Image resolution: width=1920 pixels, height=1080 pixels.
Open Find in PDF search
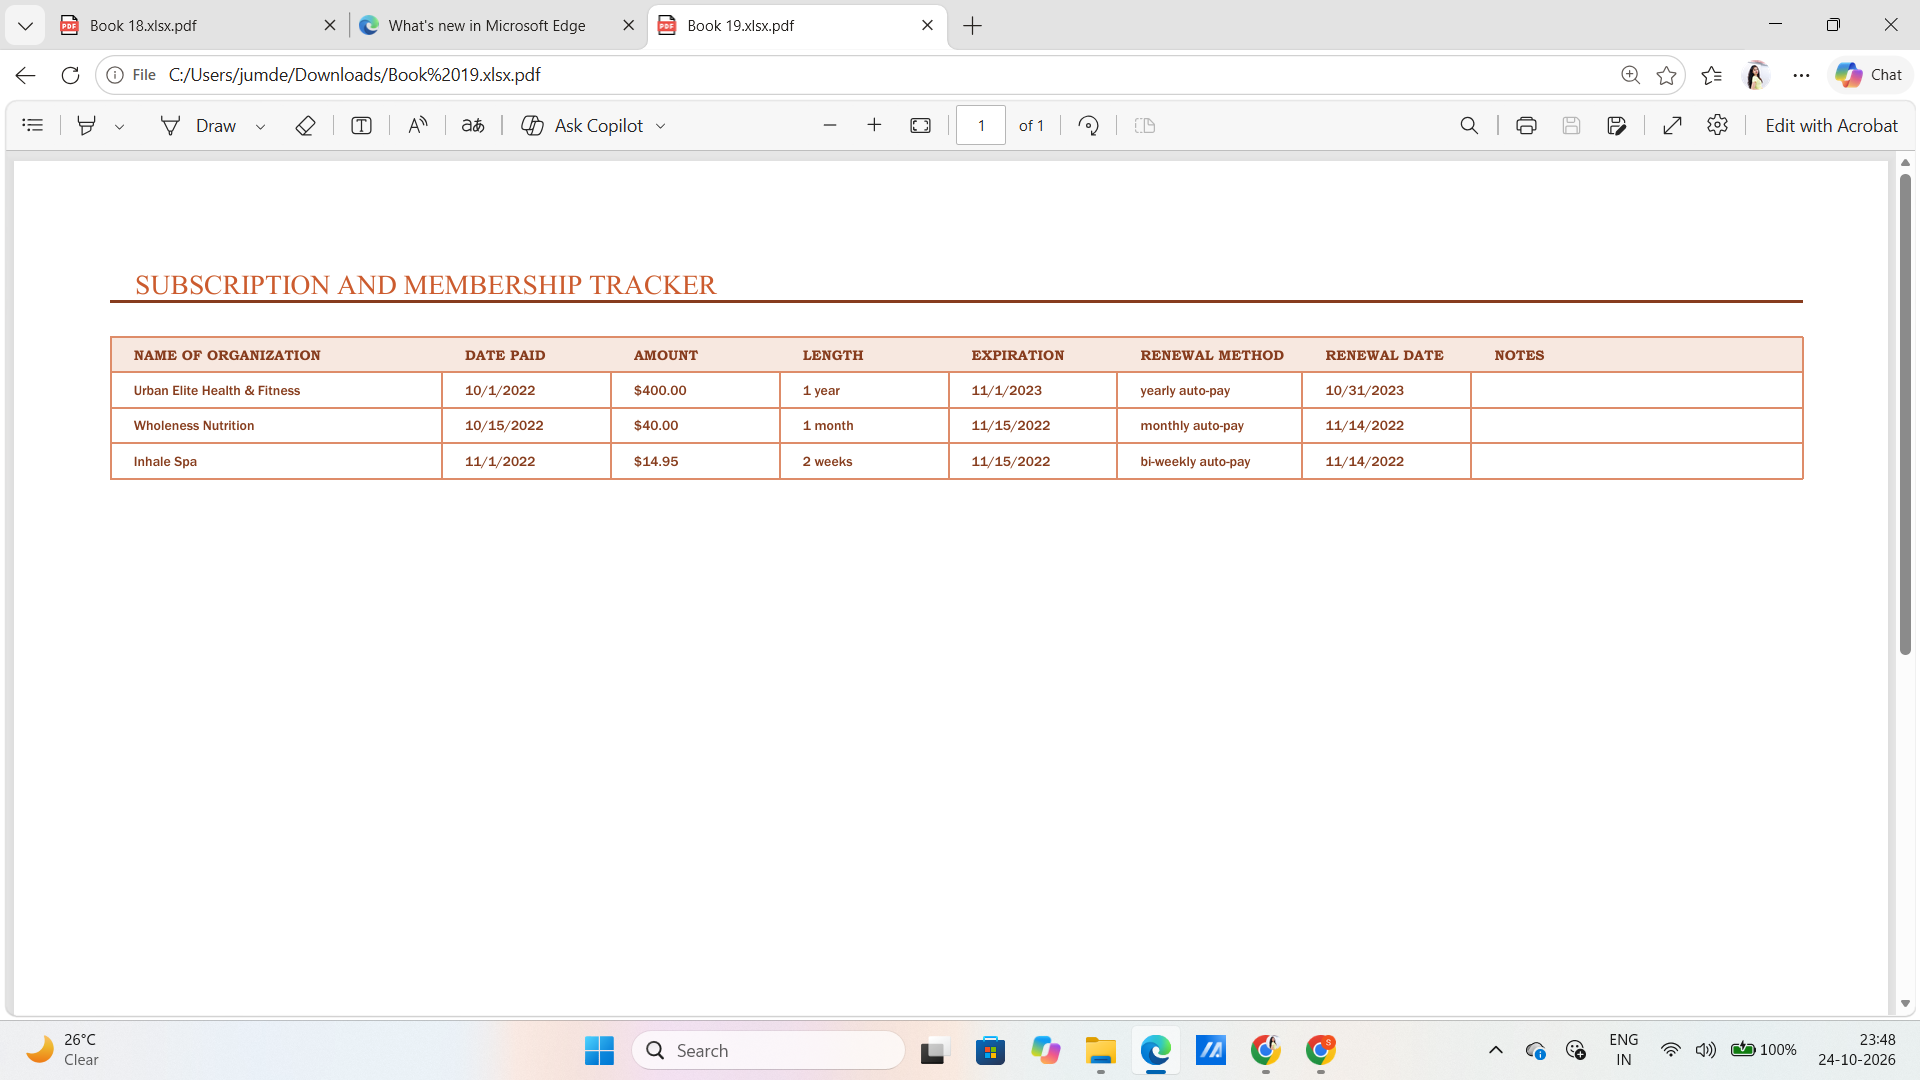click(x=1469, y=125)
